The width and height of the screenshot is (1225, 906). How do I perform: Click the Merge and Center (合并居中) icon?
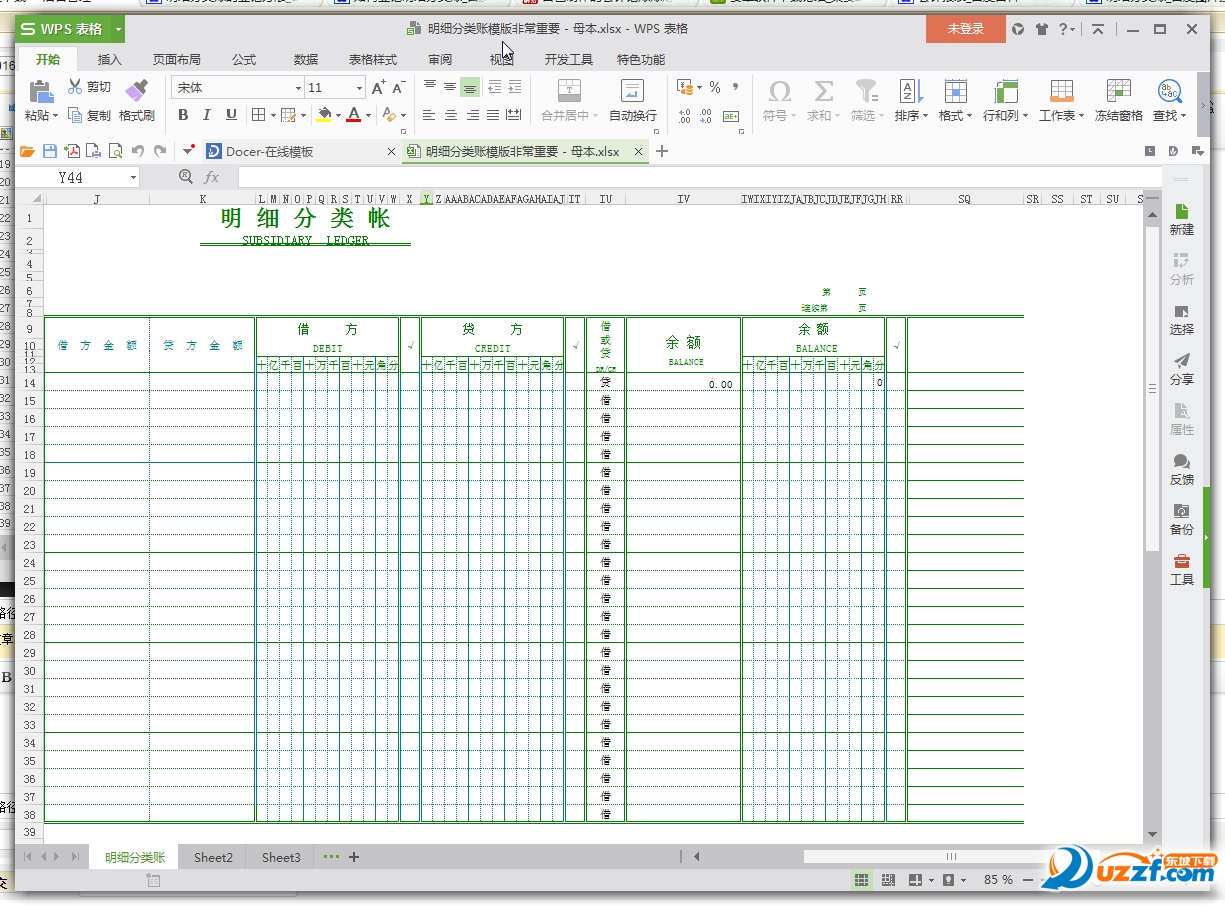[569, 91]
